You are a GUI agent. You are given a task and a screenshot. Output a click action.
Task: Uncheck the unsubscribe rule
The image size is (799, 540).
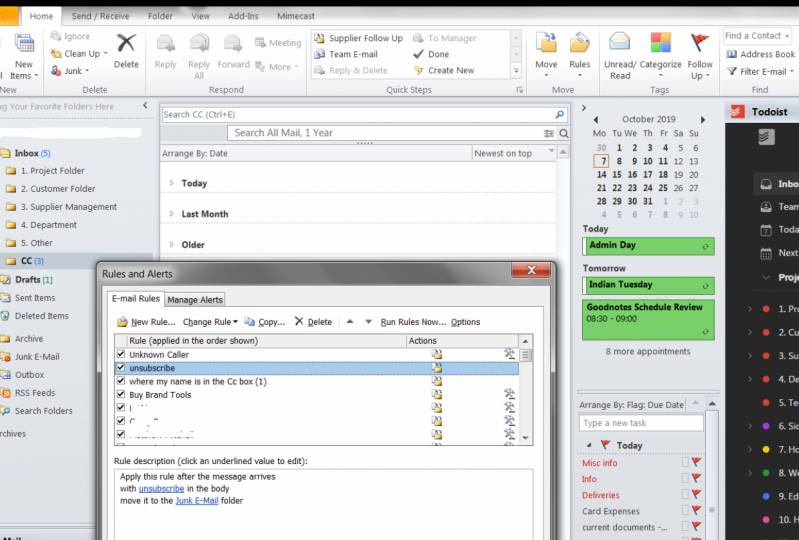click(x=121, y=367)
